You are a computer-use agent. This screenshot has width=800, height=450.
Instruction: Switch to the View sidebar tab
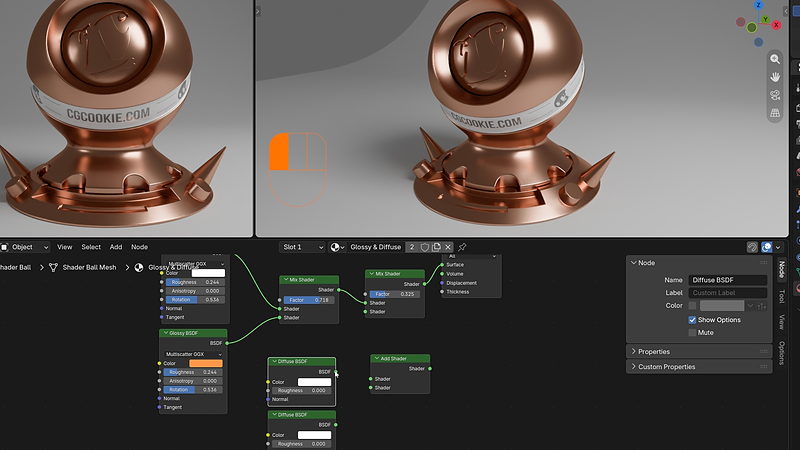coord(781,322)
